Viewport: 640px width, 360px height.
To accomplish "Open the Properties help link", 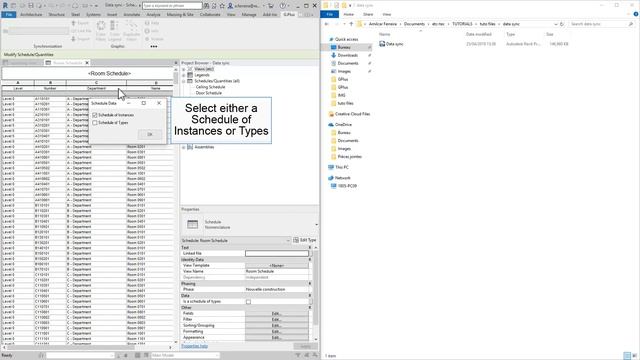I will (x=194, y=346).
